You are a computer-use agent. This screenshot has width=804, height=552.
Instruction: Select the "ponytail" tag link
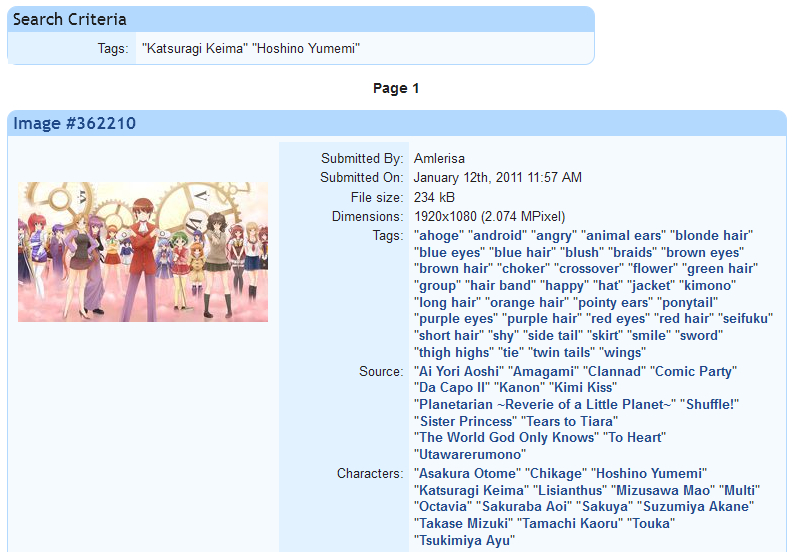point(687,302)
